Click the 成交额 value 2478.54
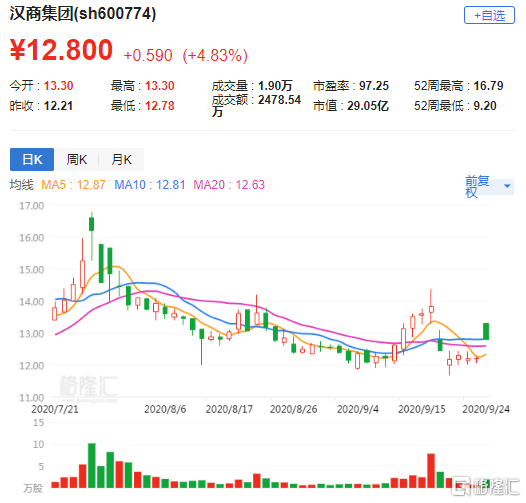The image size is (526, 503). pos(279,100)
